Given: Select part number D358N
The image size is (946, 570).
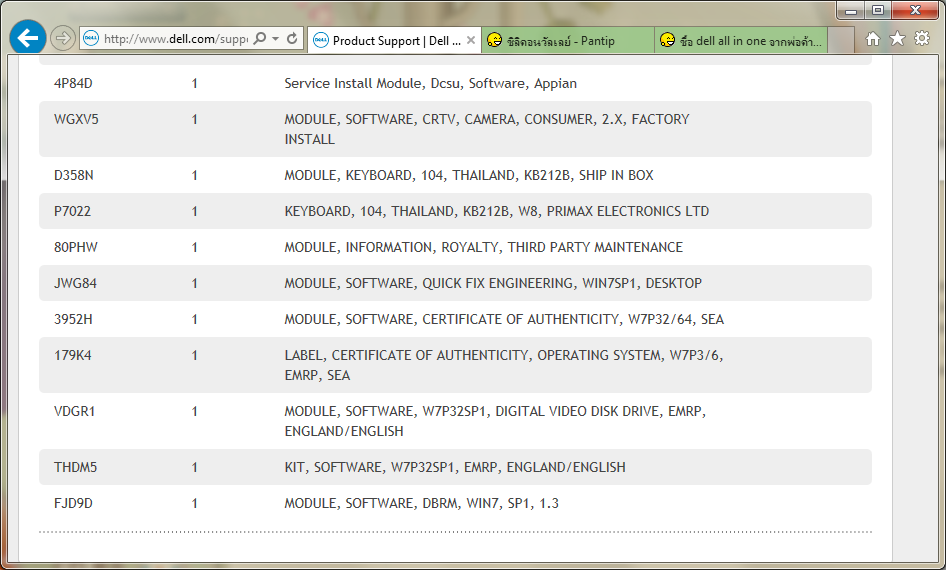Looking at the screenshot, I should (74, 176).
